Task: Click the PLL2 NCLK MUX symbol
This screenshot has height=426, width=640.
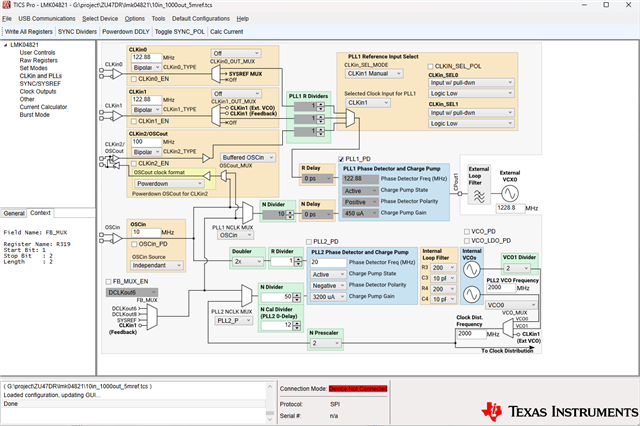Action: [247, 295]
